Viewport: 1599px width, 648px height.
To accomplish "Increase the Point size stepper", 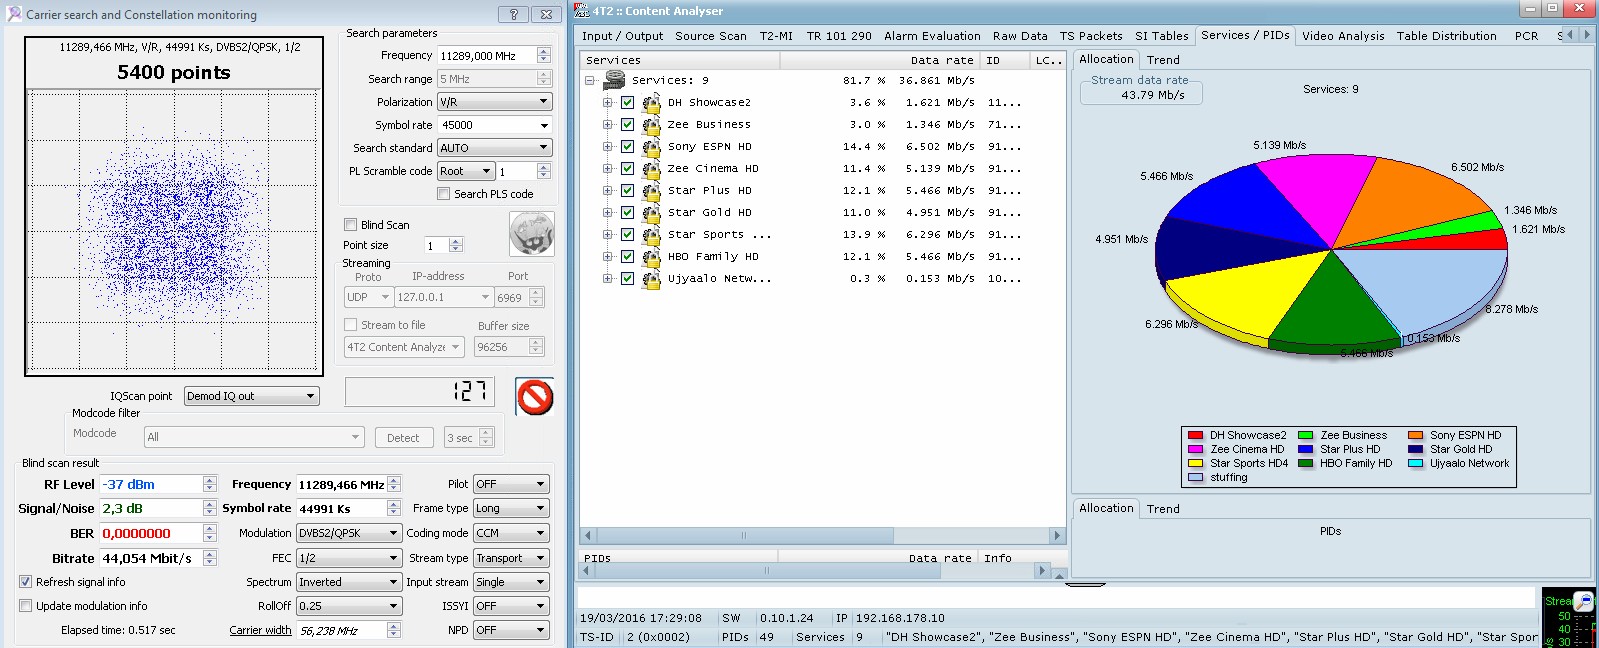I will [456, 241].
